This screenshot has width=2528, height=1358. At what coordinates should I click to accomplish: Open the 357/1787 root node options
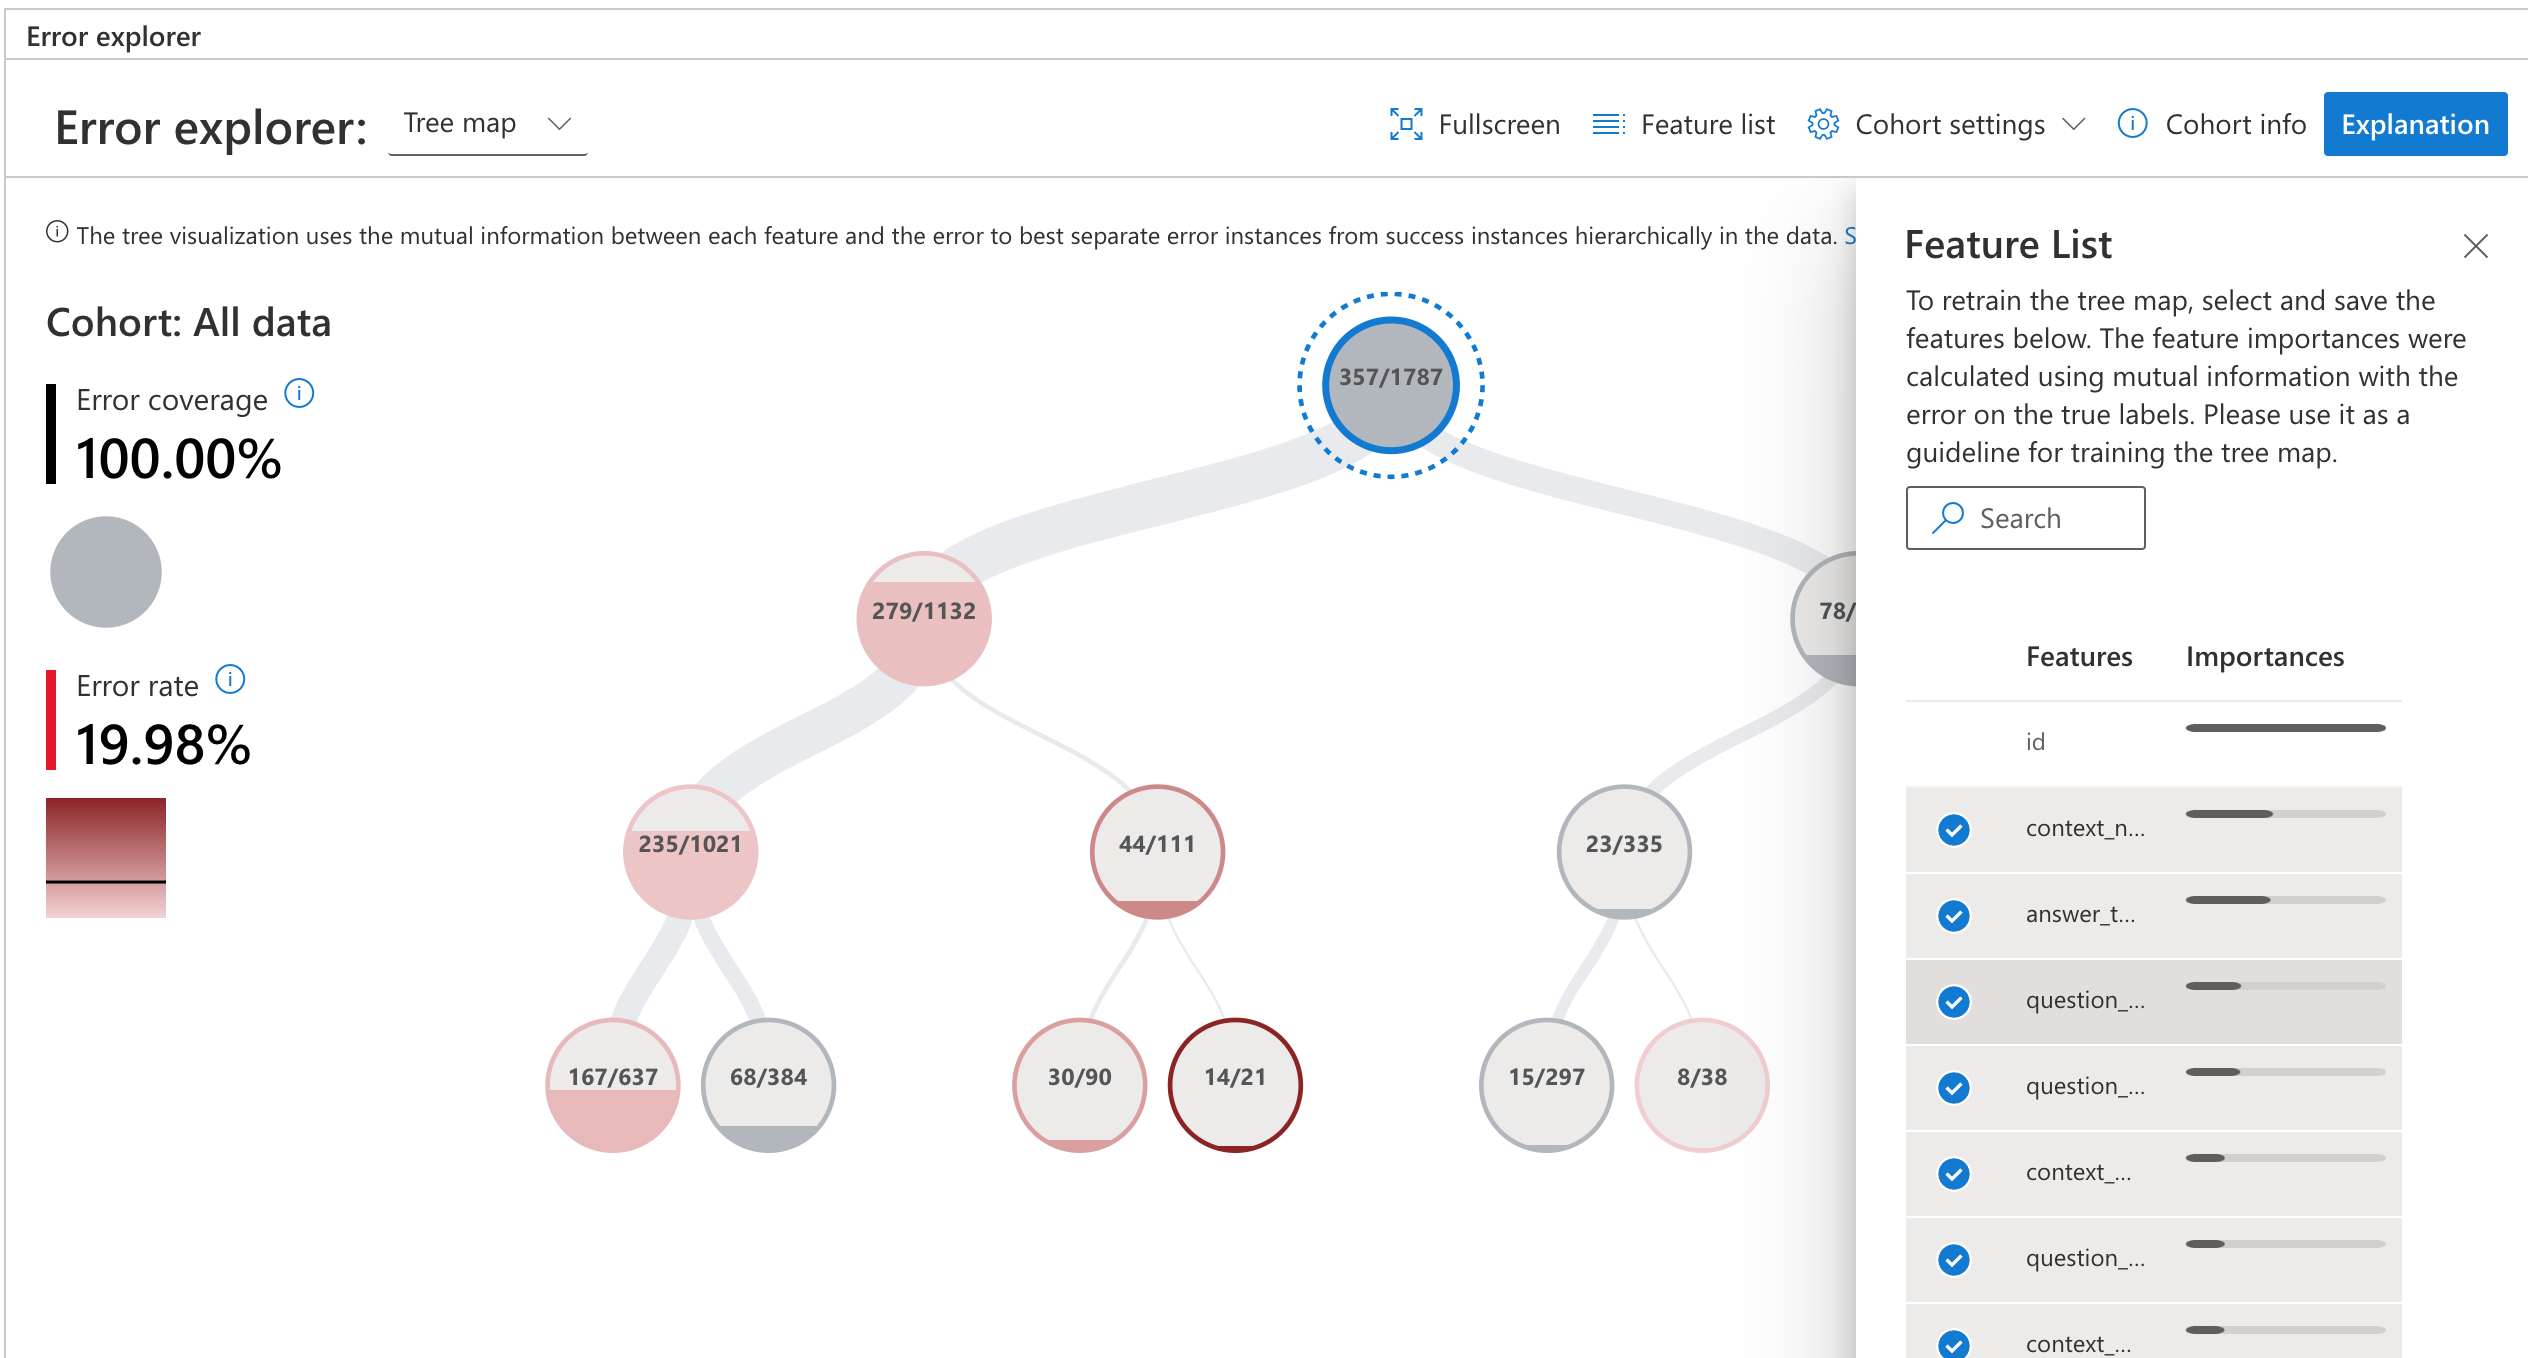pyautogui.click(x=1390, y=385)
